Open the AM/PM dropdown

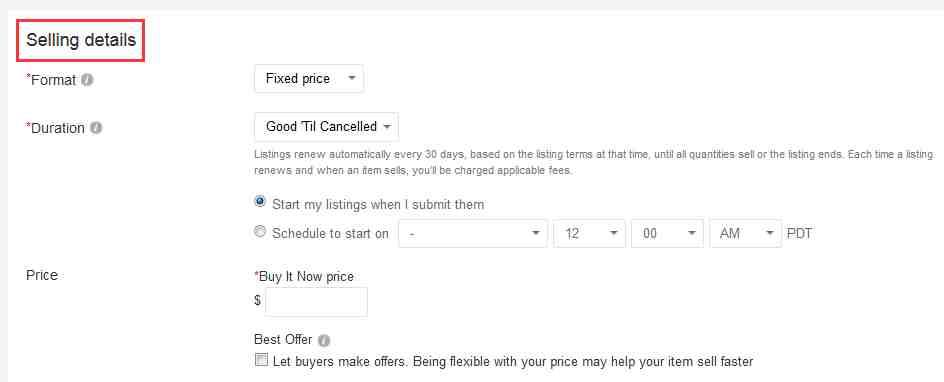(745, 233)
